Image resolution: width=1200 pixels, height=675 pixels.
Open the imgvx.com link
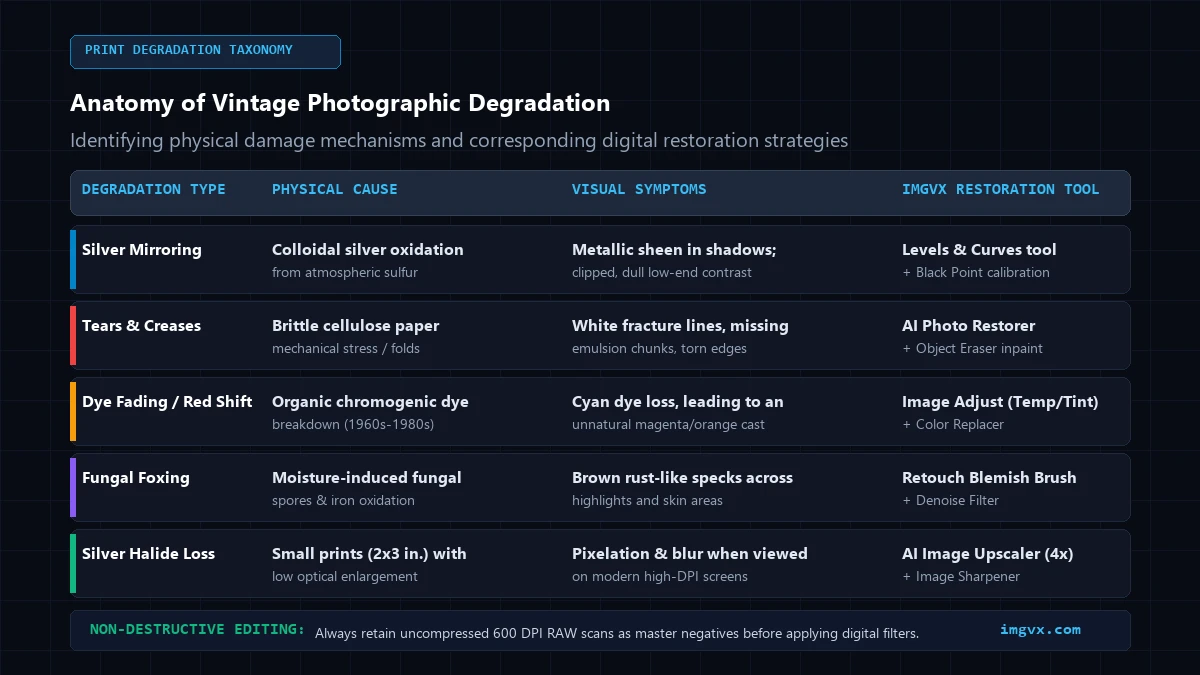click(1040, 630)
